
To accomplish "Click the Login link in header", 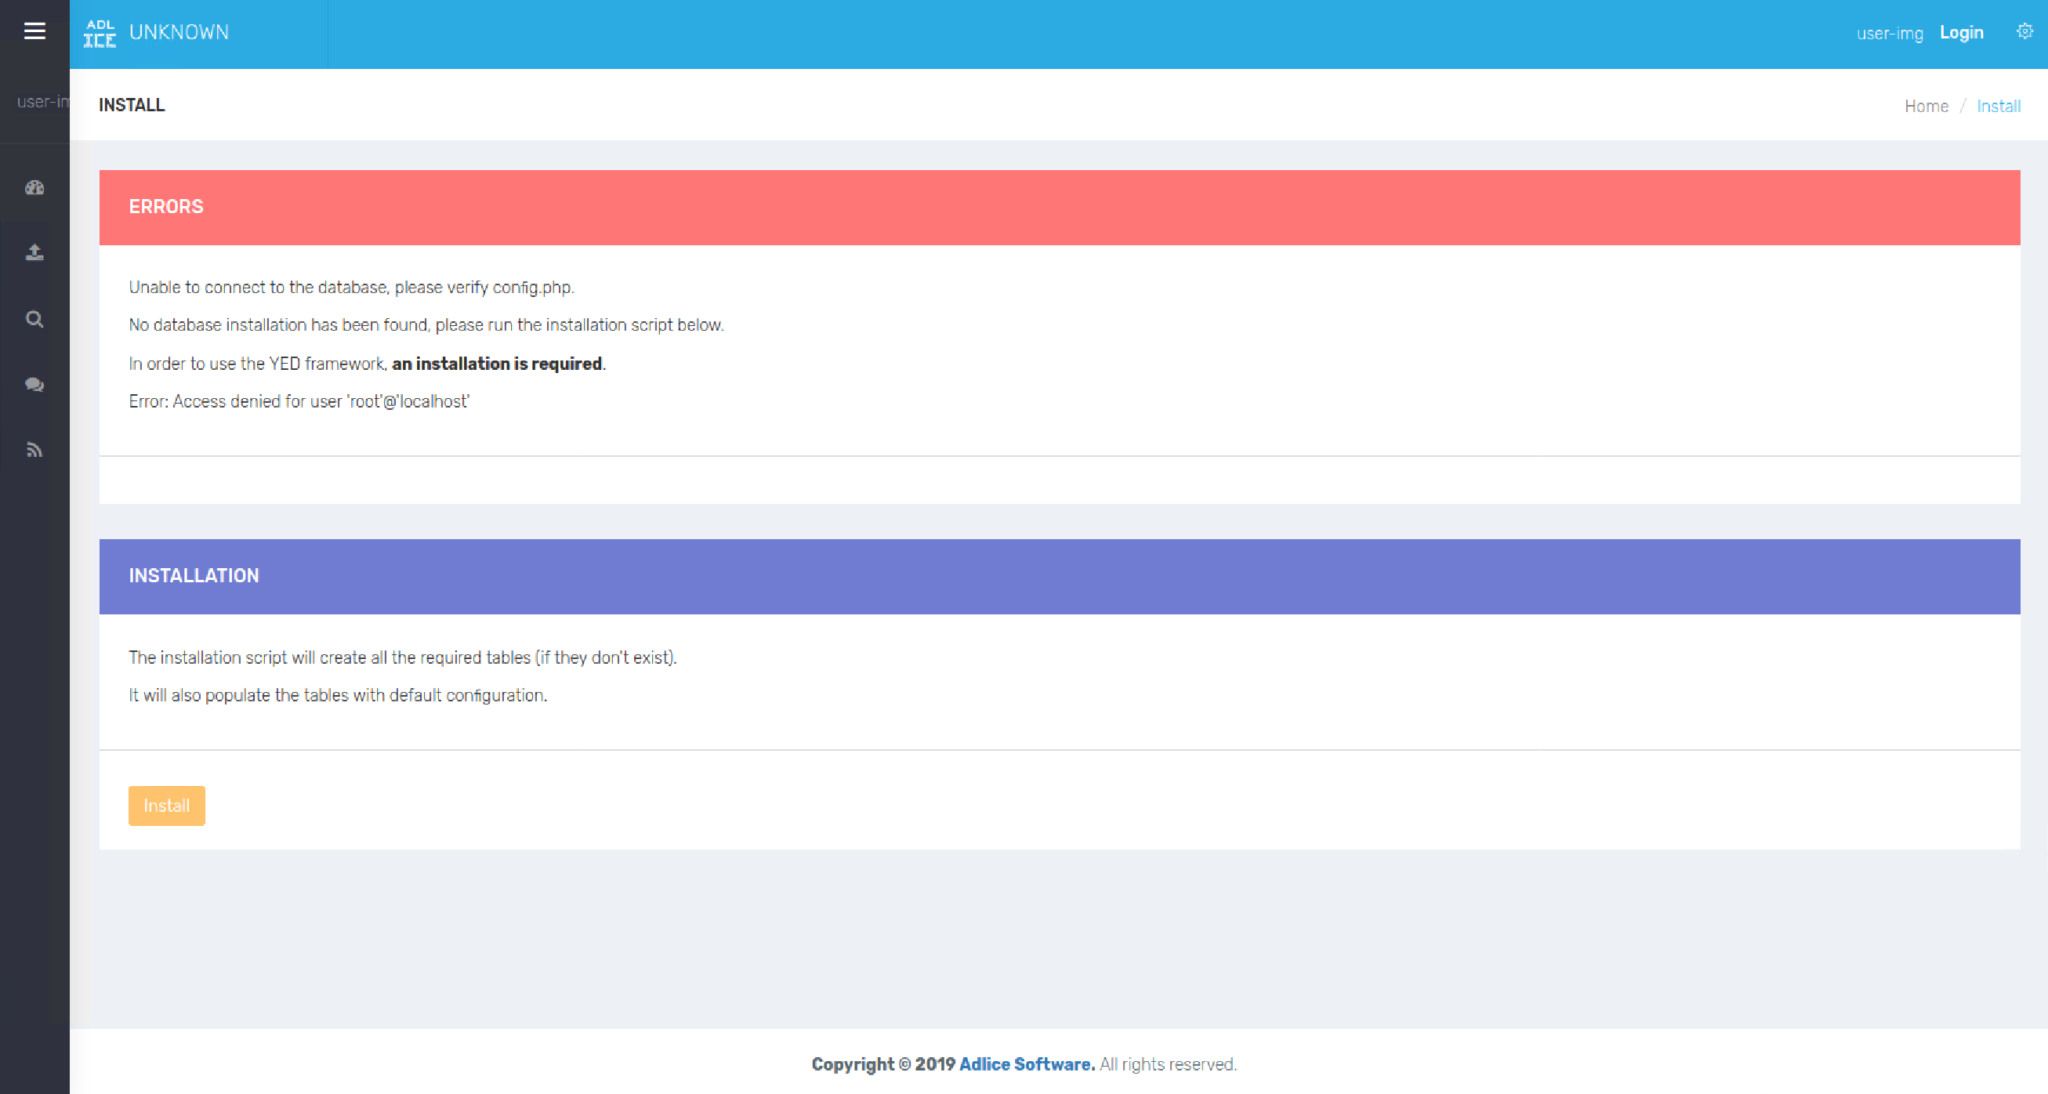I will [x=1961, y=33].
